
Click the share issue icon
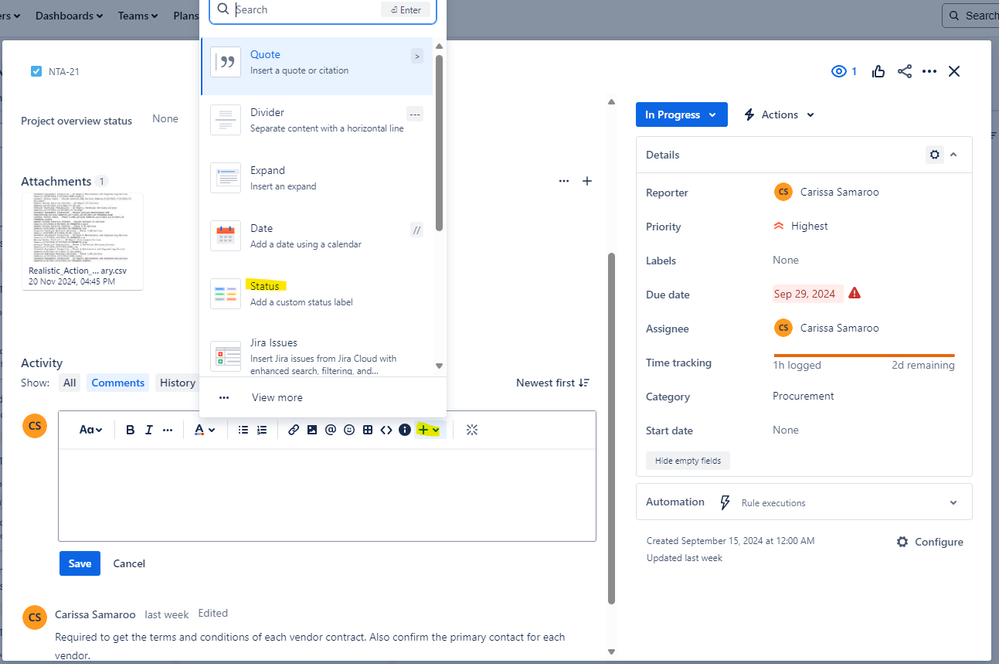coord(905,71)
